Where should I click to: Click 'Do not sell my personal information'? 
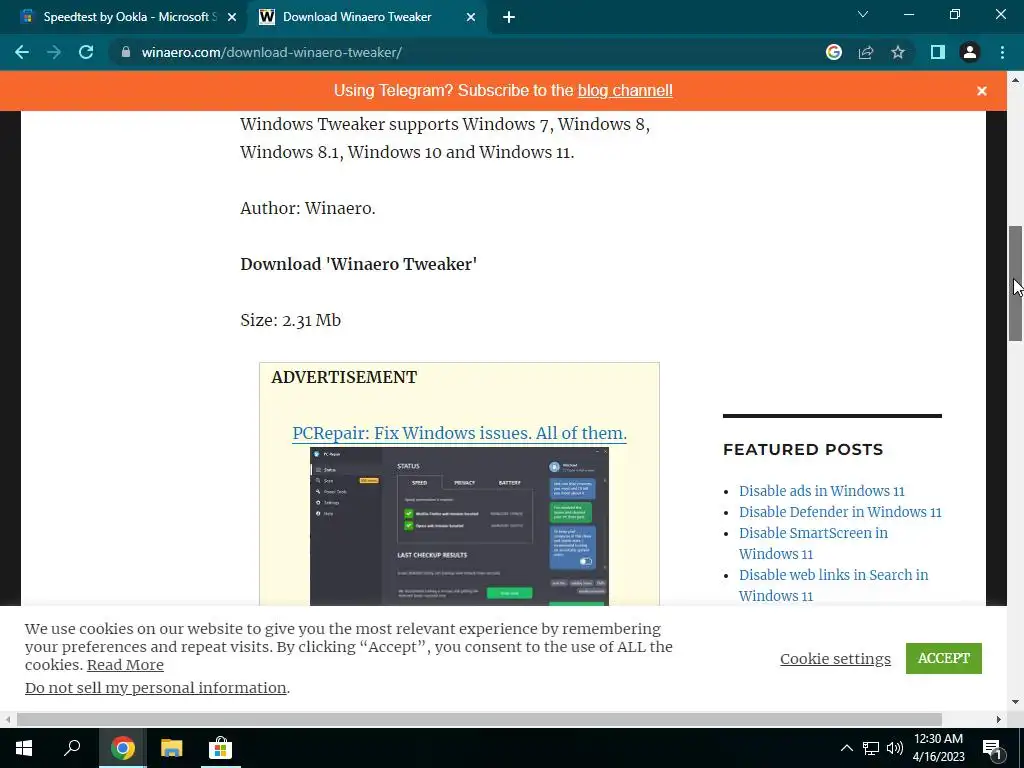[x=155, y=688]
